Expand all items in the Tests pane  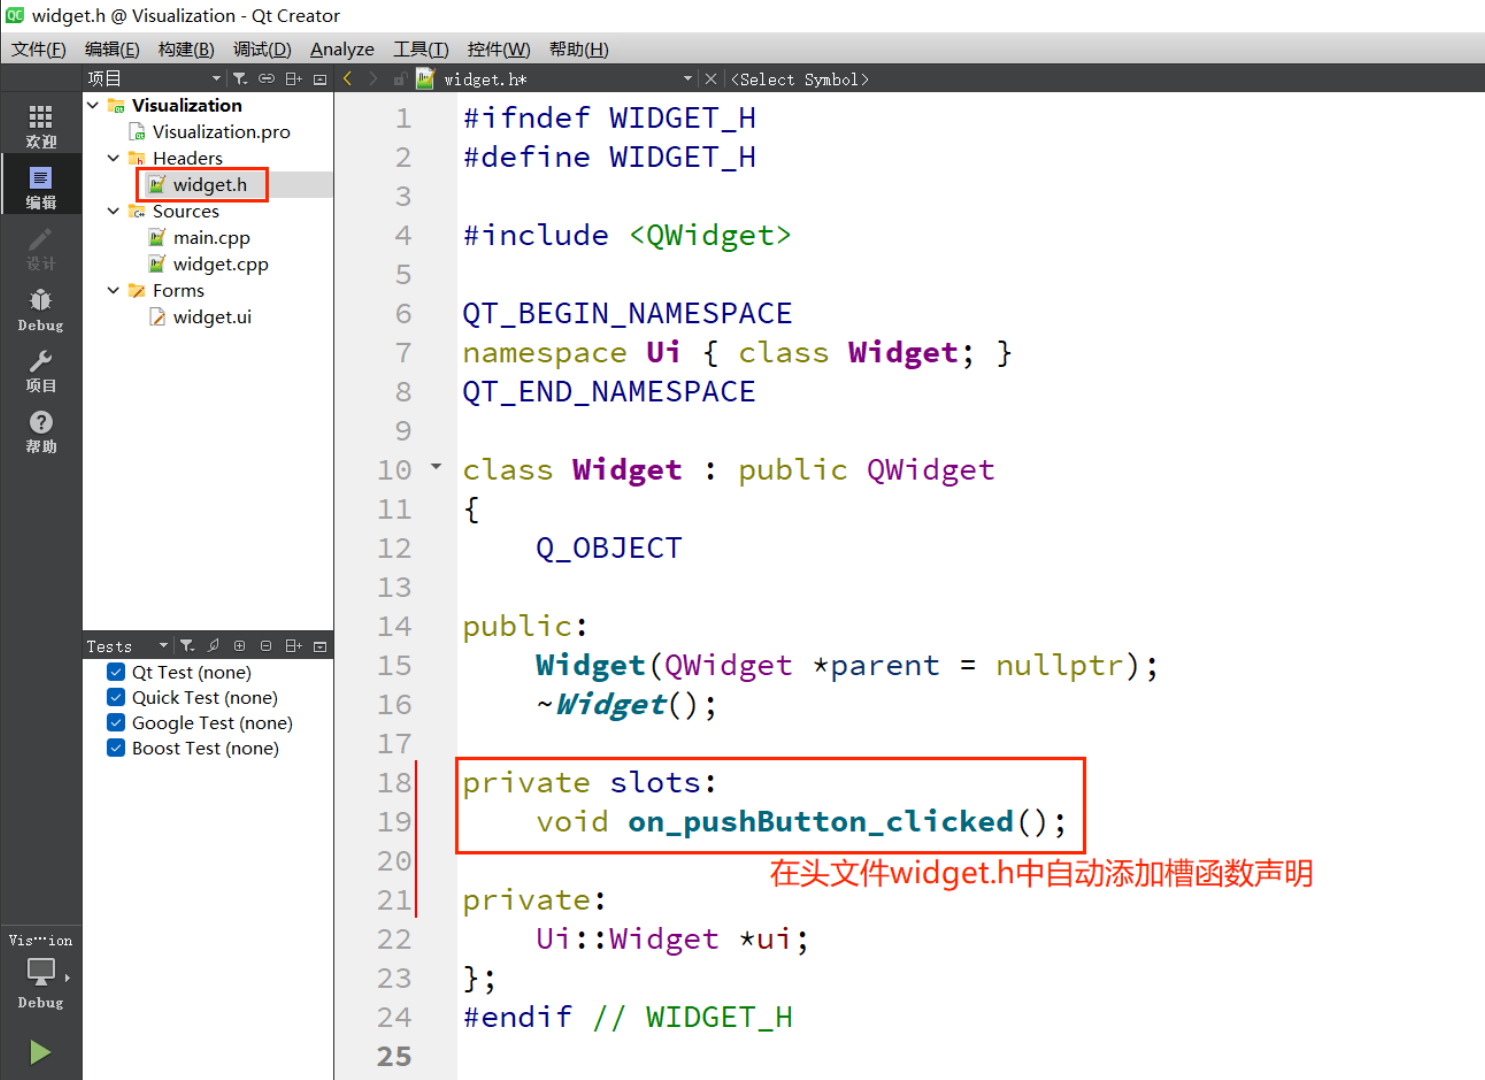(239, 646)
